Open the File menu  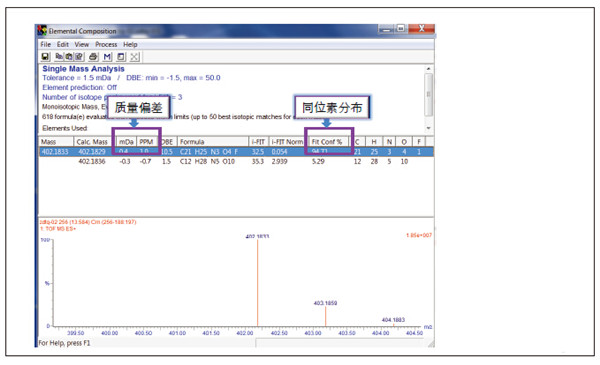[46, 44]
